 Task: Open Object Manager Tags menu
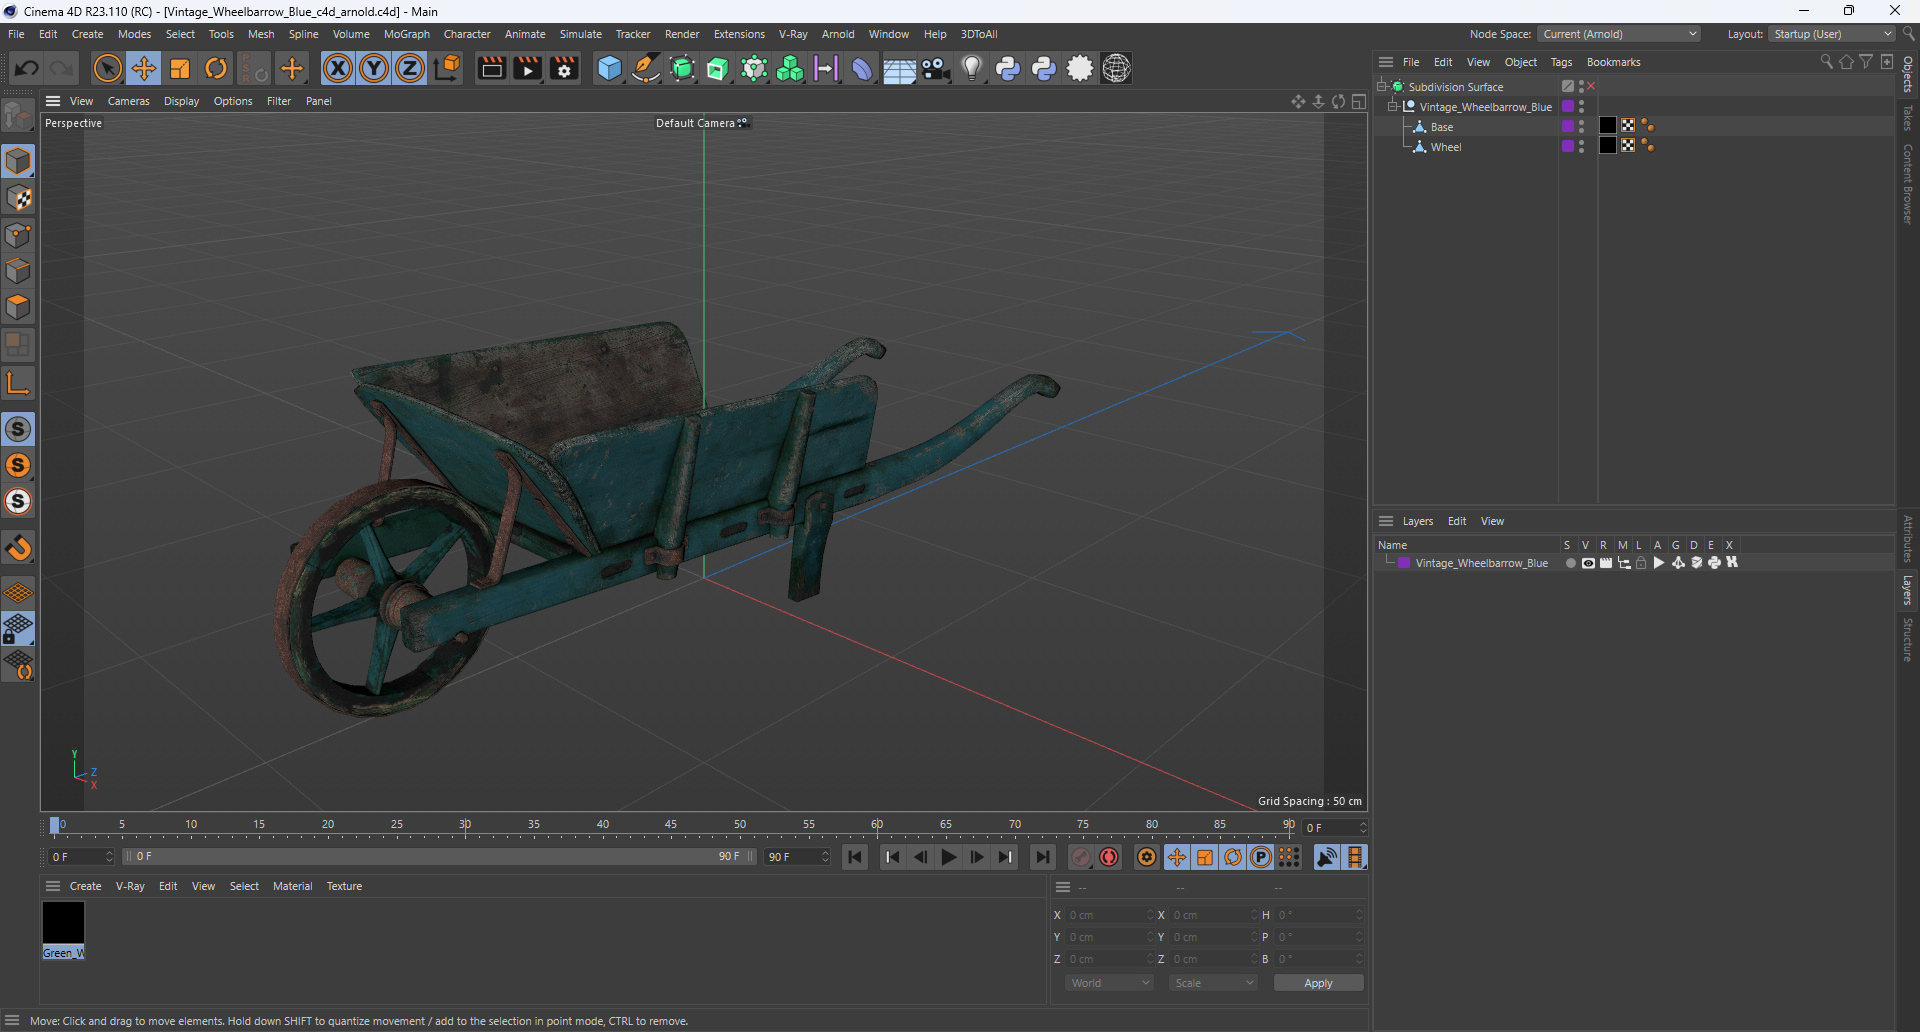1561,62
